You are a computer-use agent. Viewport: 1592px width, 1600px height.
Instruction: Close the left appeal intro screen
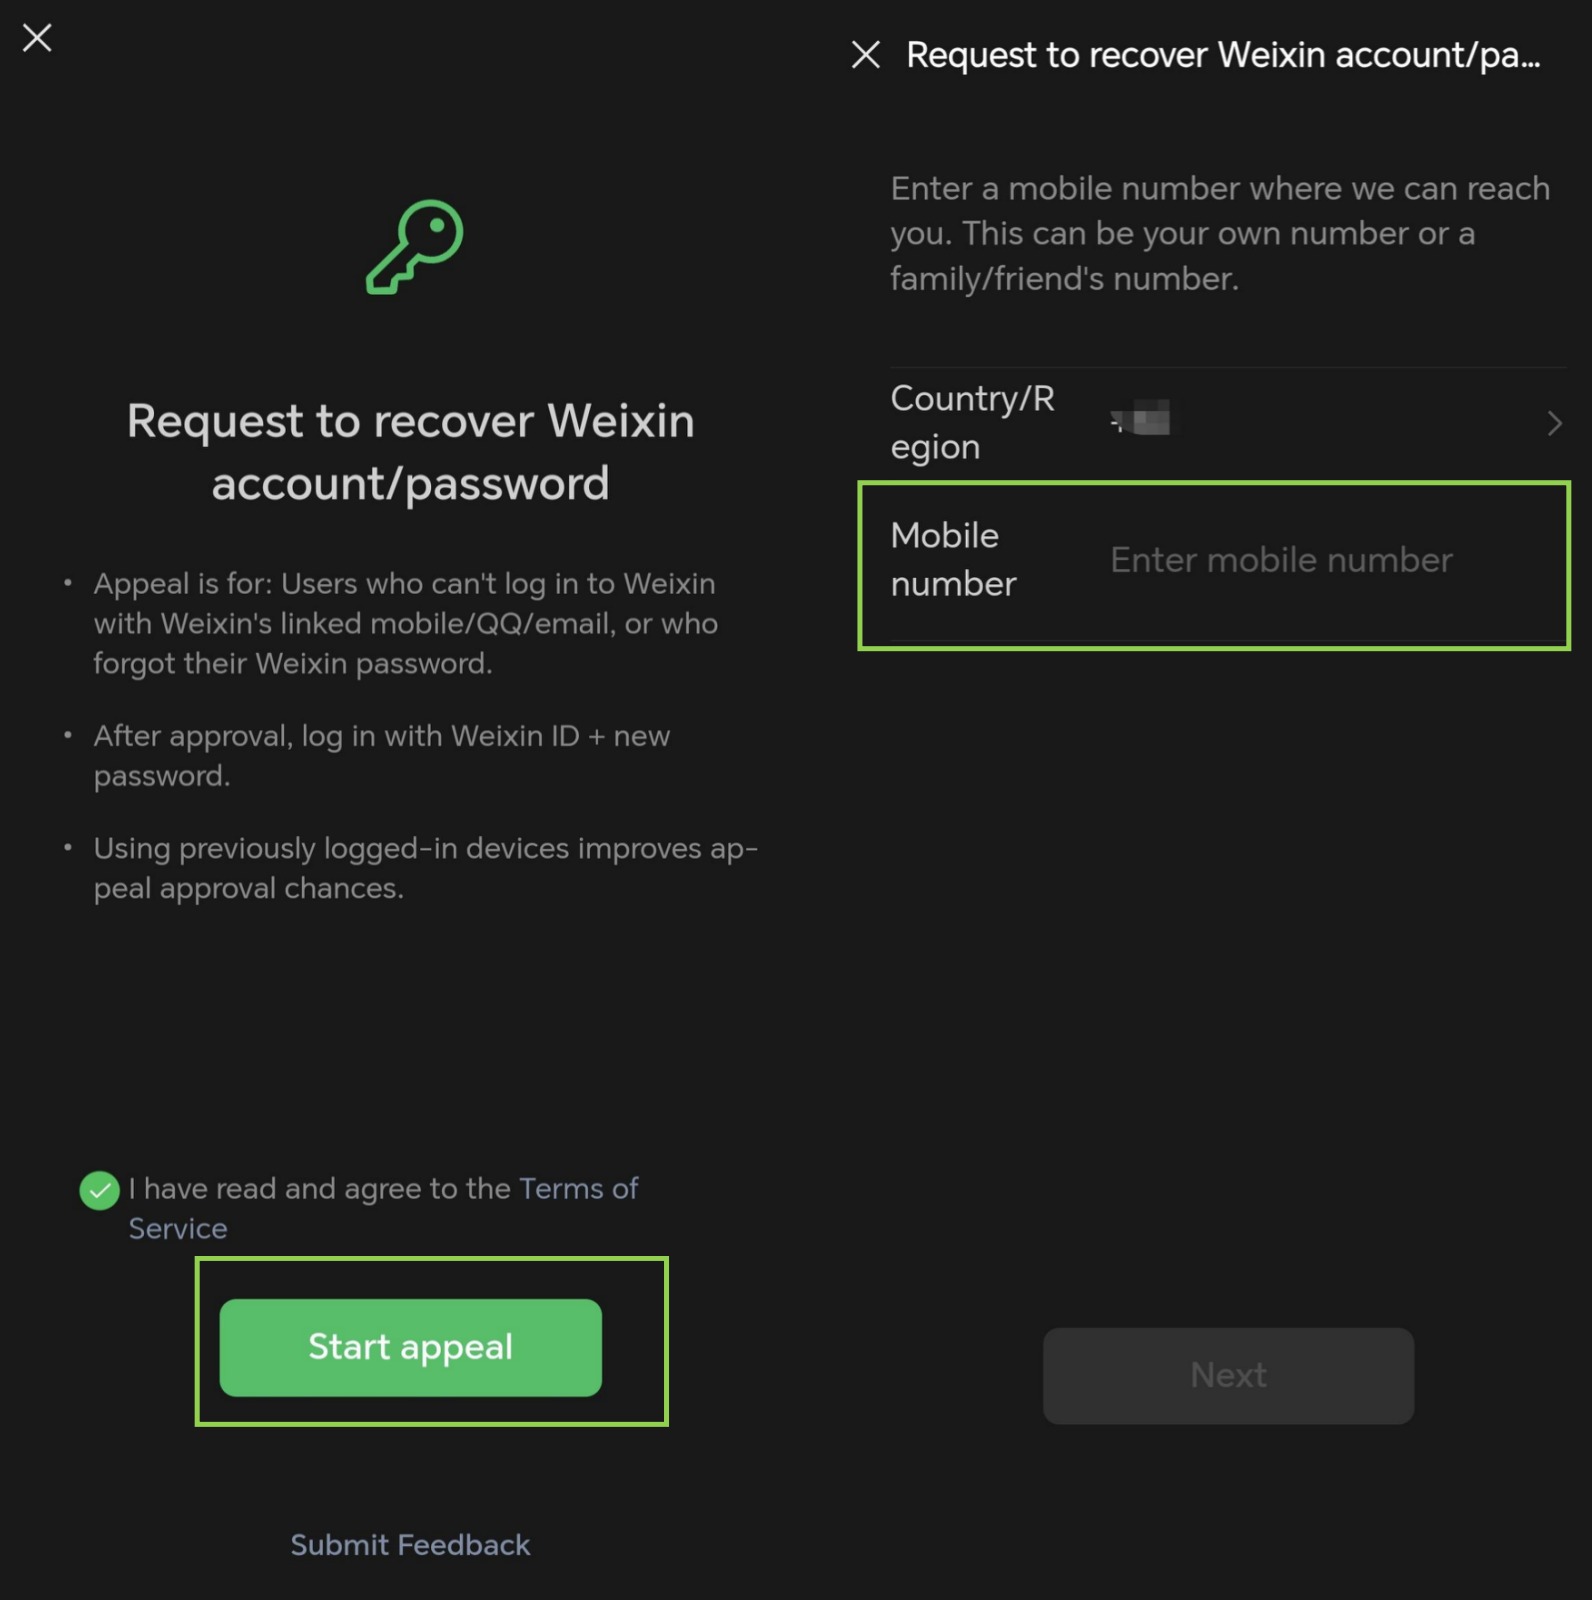[x=37, y=38]
